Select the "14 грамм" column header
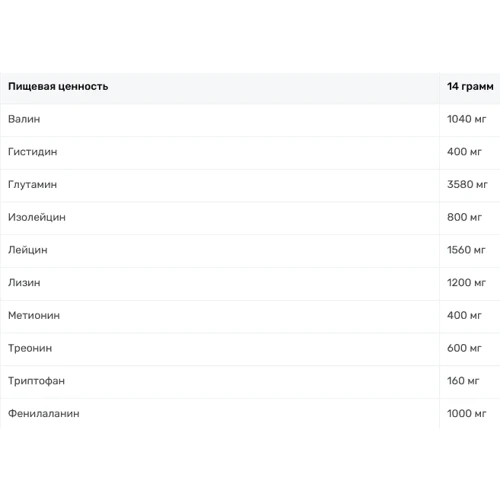This screenshot has height=500, width=500. (x=470, y=86)
